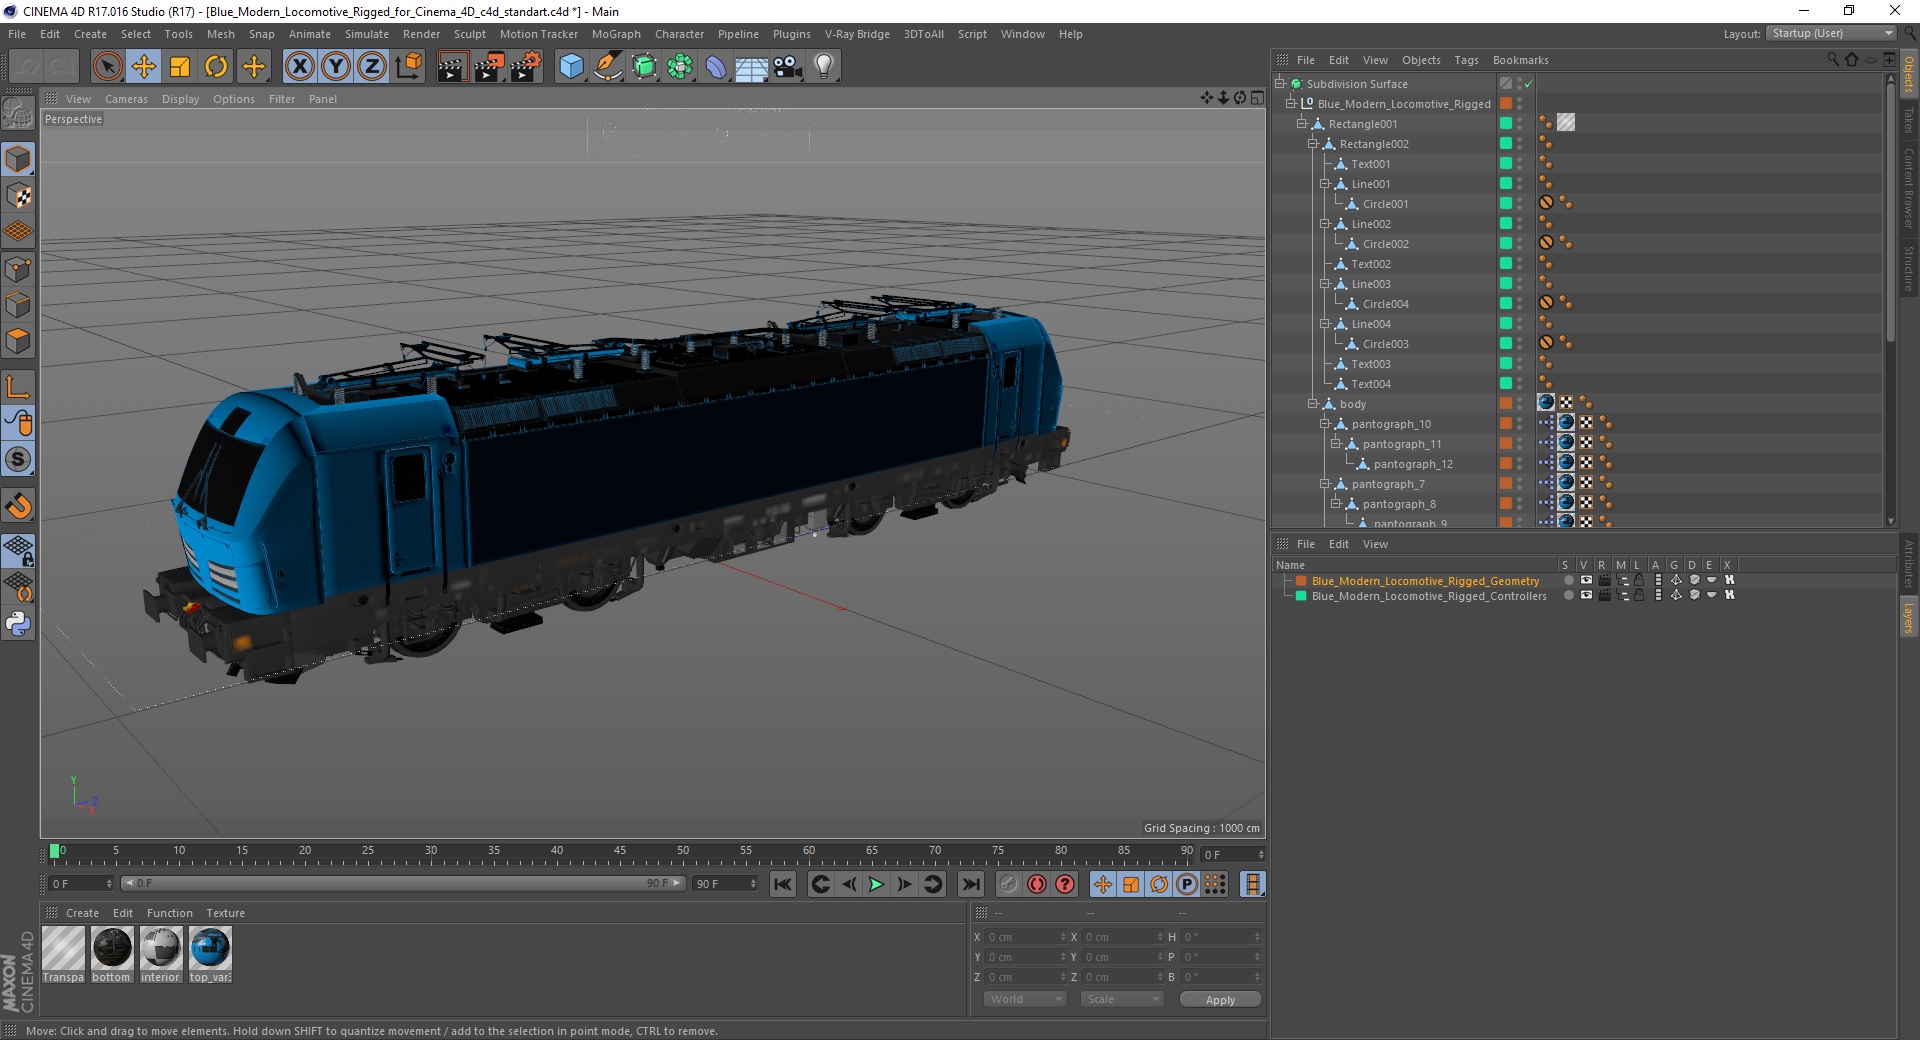Open the viewport Cameras menu
Screen dimensions: 1920x1040
126,99
